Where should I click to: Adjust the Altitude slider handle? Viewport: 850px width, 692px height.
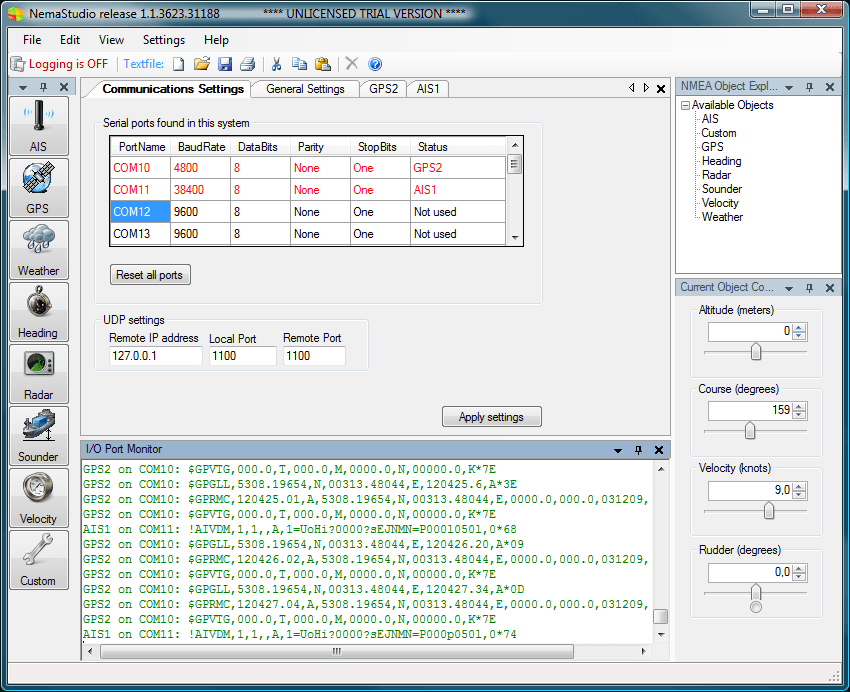[x=756, y=352]
